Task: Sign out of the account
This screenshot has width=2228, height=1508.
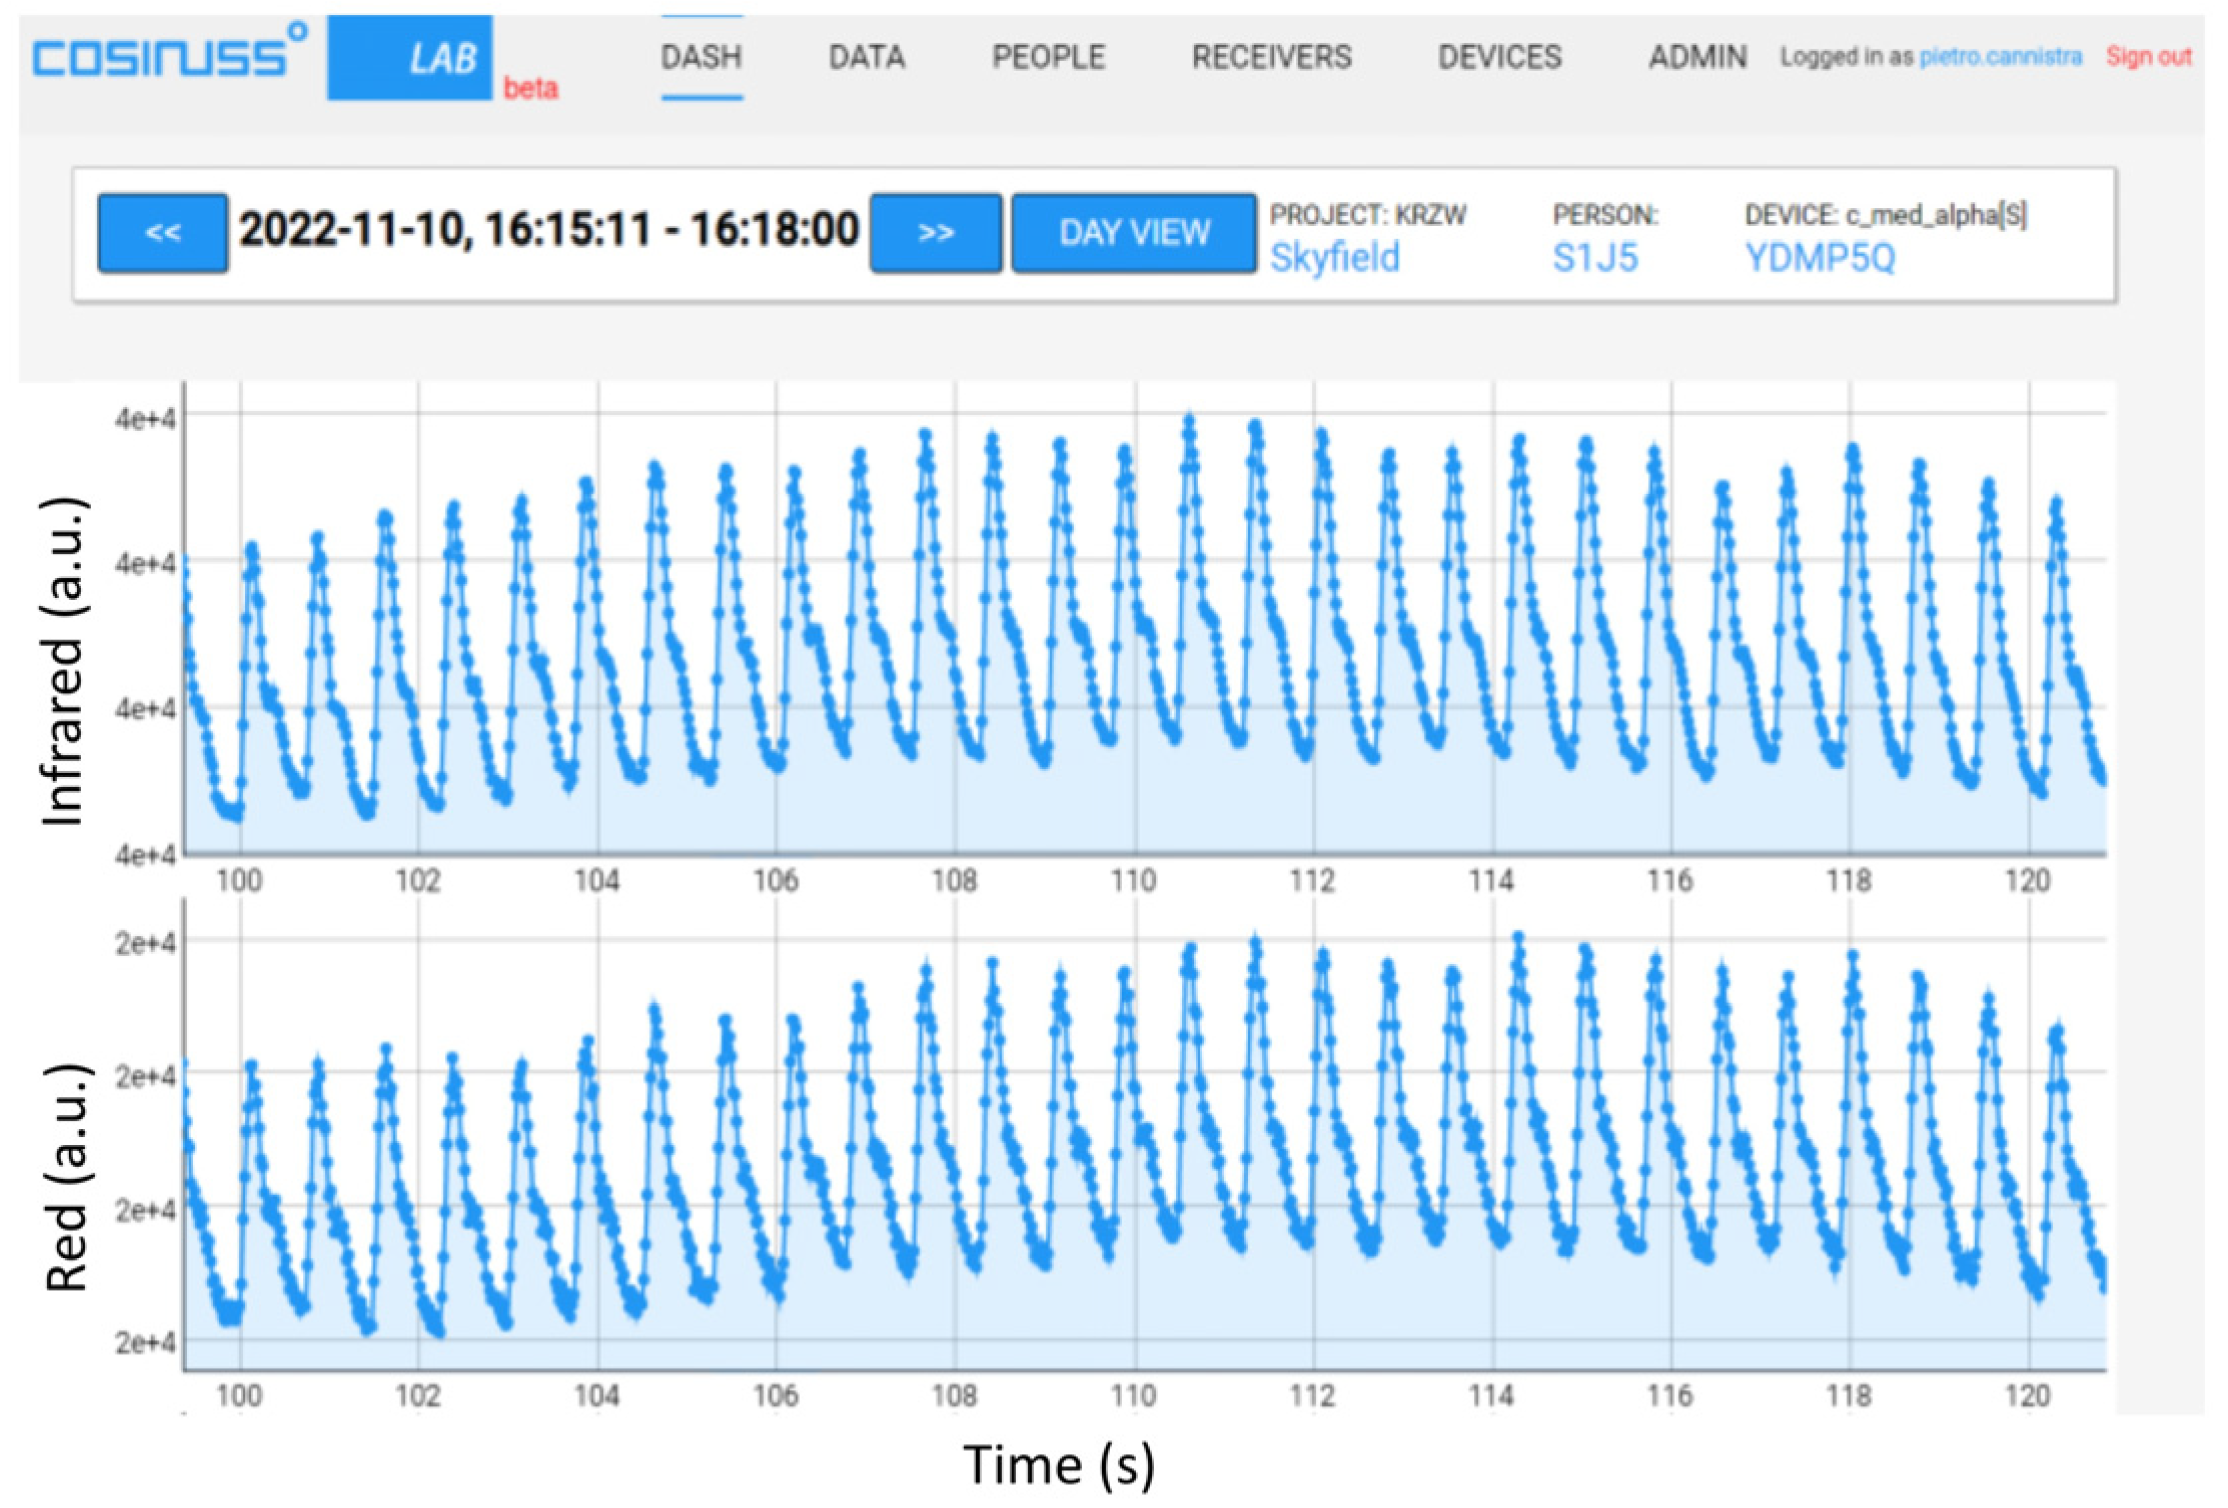Action: [x=2148, y=57]
